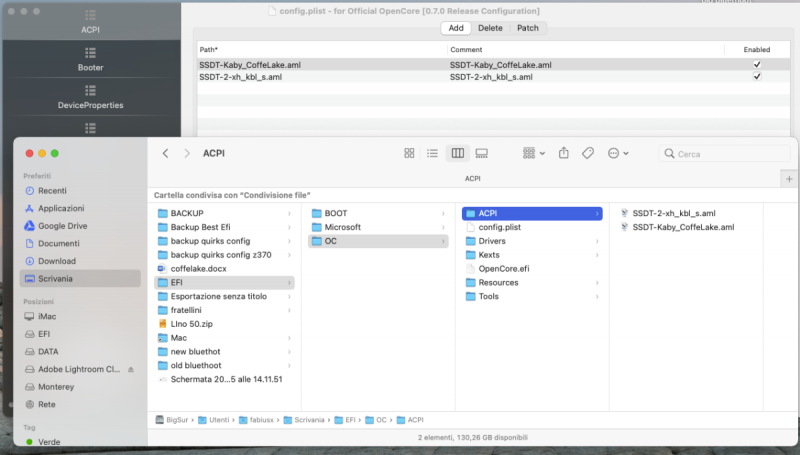
Task: Open Download in the Finder sidebar
Action: pyautogui.click(x=80, y=261)
